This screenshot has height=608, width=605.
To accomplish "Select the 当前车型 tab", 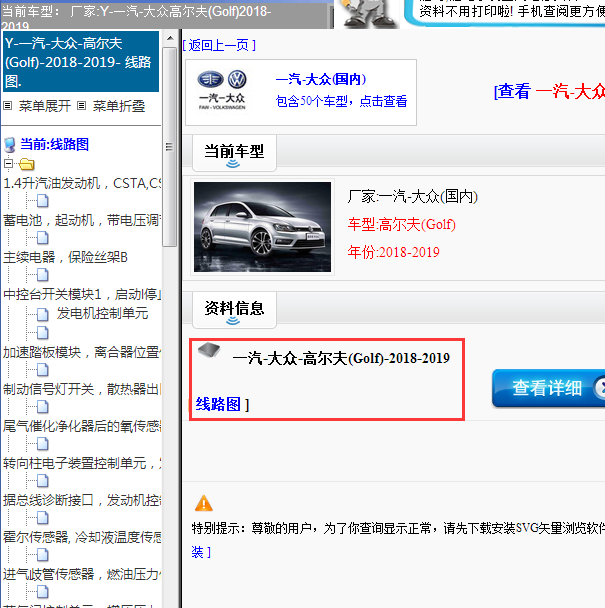I will pos(234,153).
